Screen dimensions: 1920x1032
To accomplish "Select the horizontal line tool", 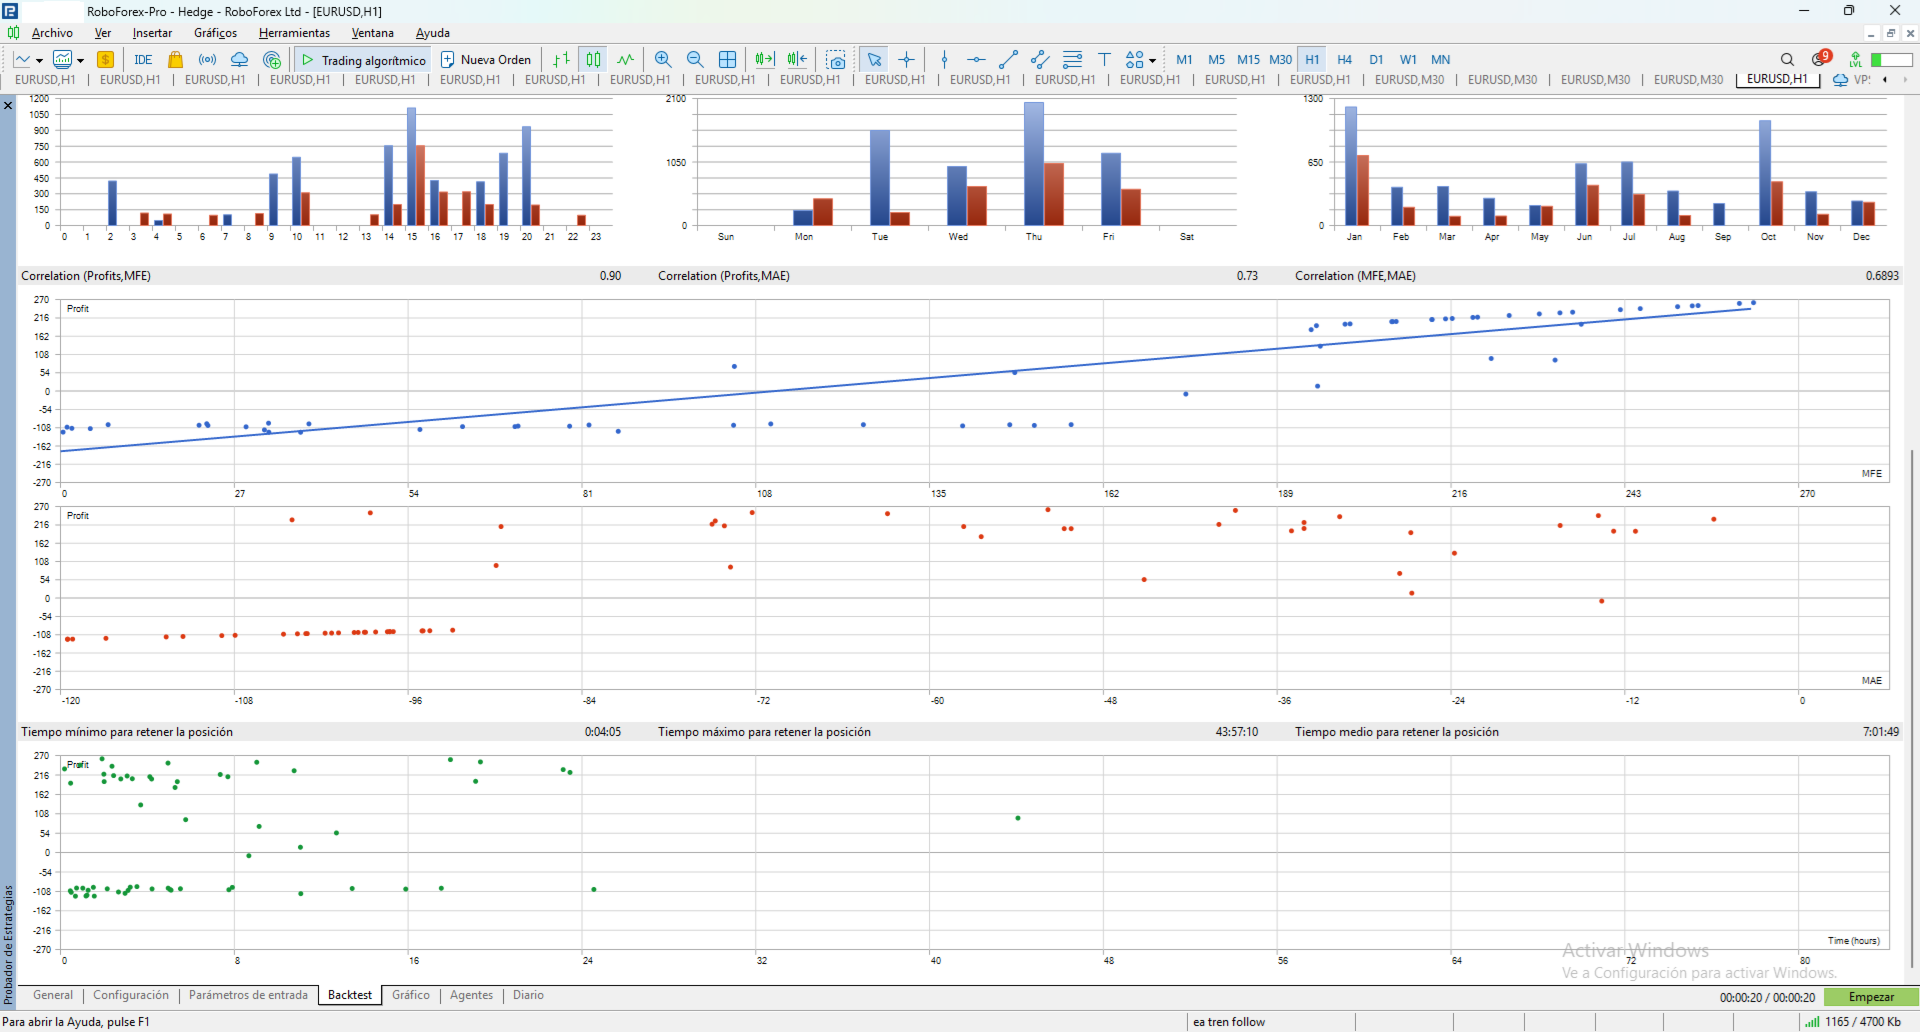I will (x=976, y=60).
